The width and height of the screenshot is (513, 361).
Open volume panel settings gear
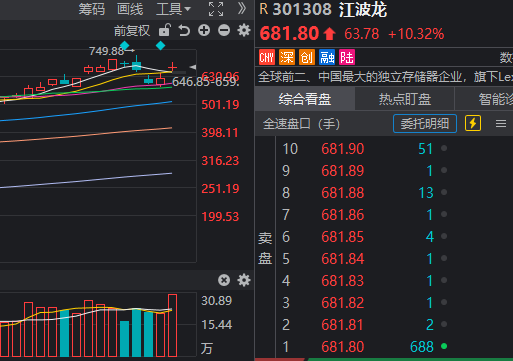pos(244,280)
